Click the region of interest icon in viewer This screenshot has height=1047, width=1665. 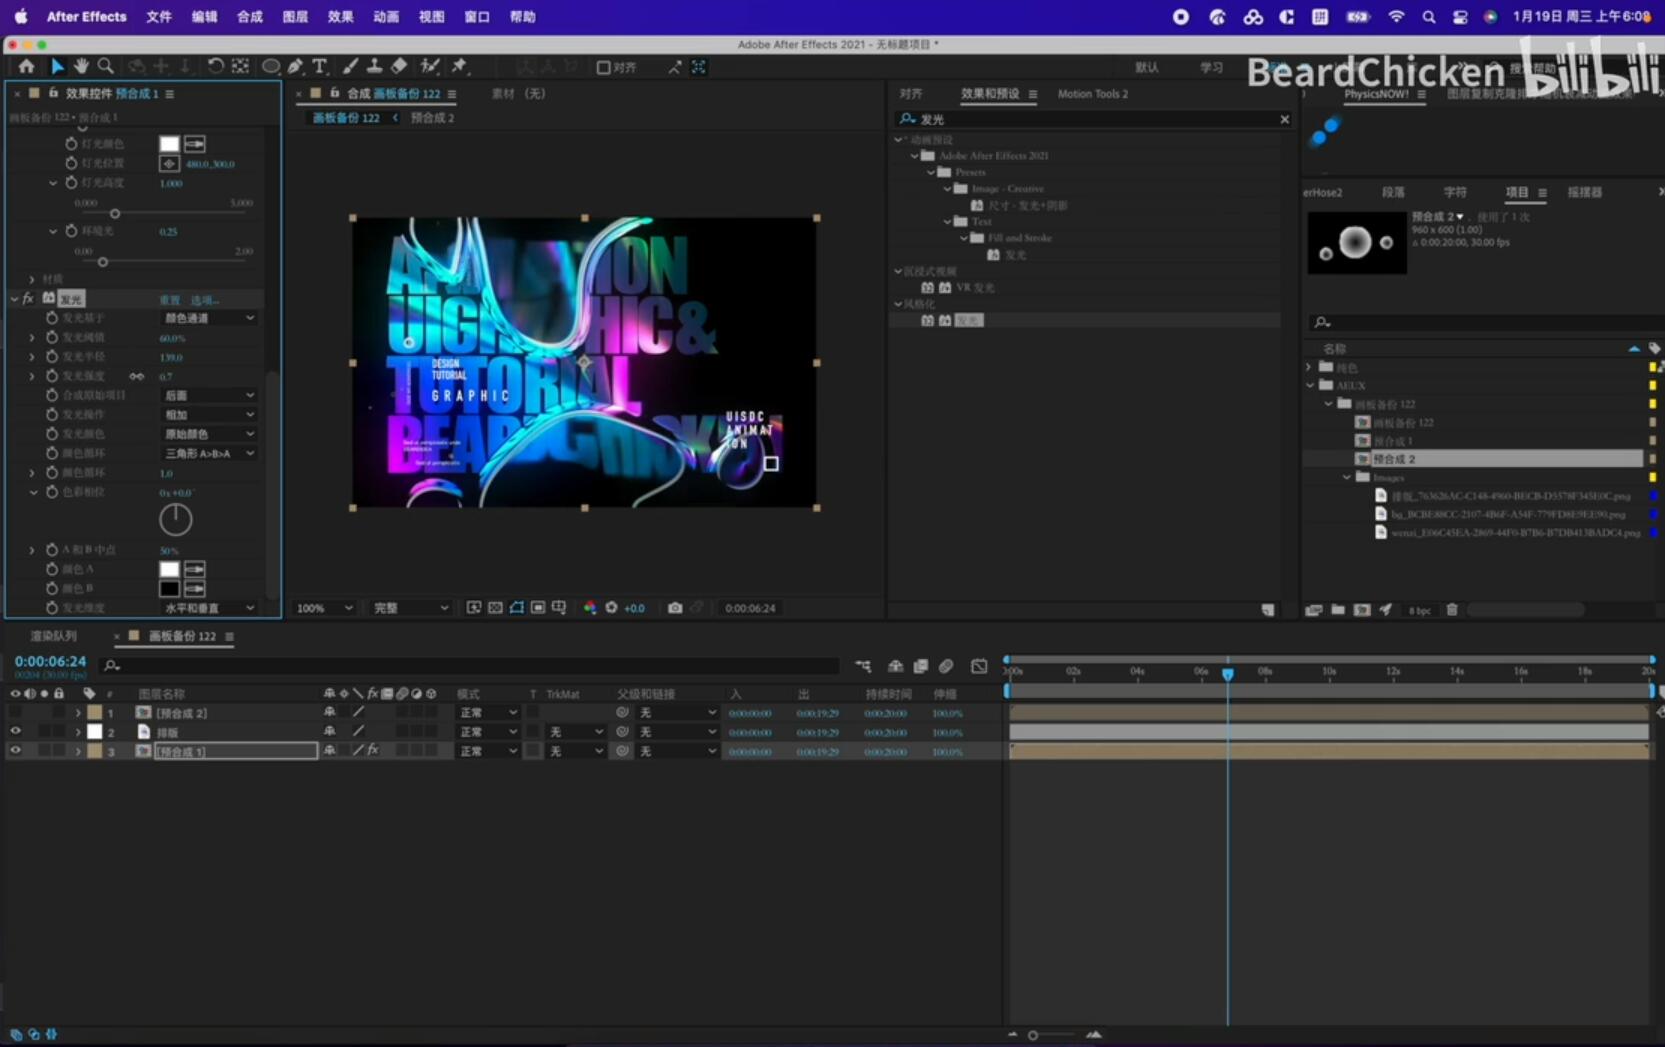538,608
